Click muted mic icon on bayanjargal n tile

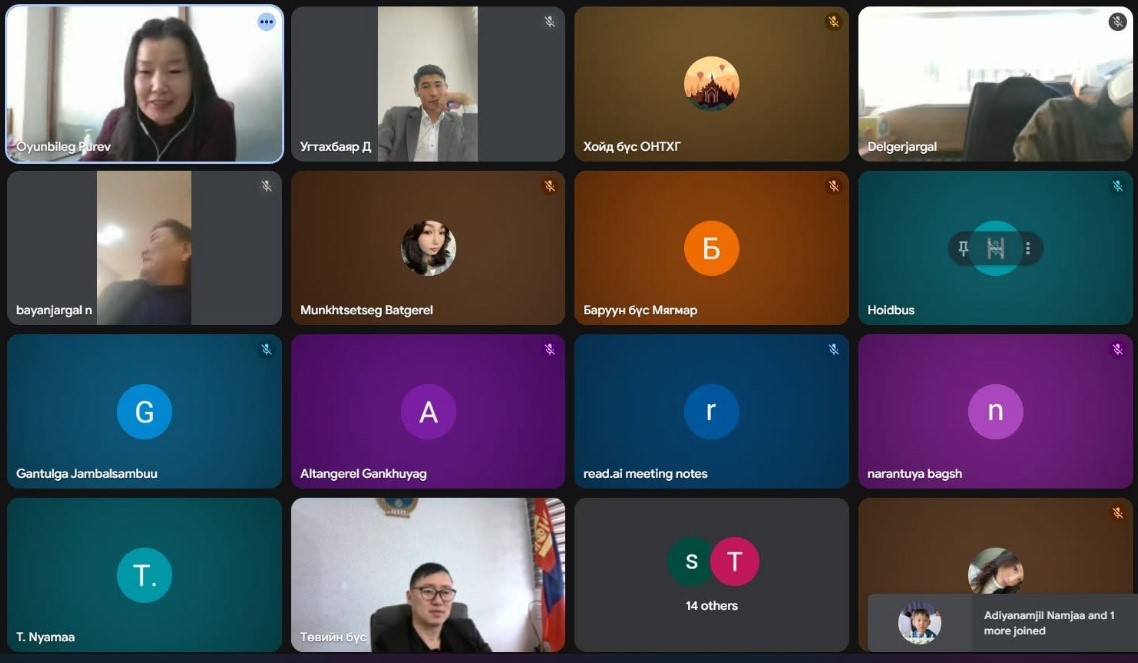(266, 186)
